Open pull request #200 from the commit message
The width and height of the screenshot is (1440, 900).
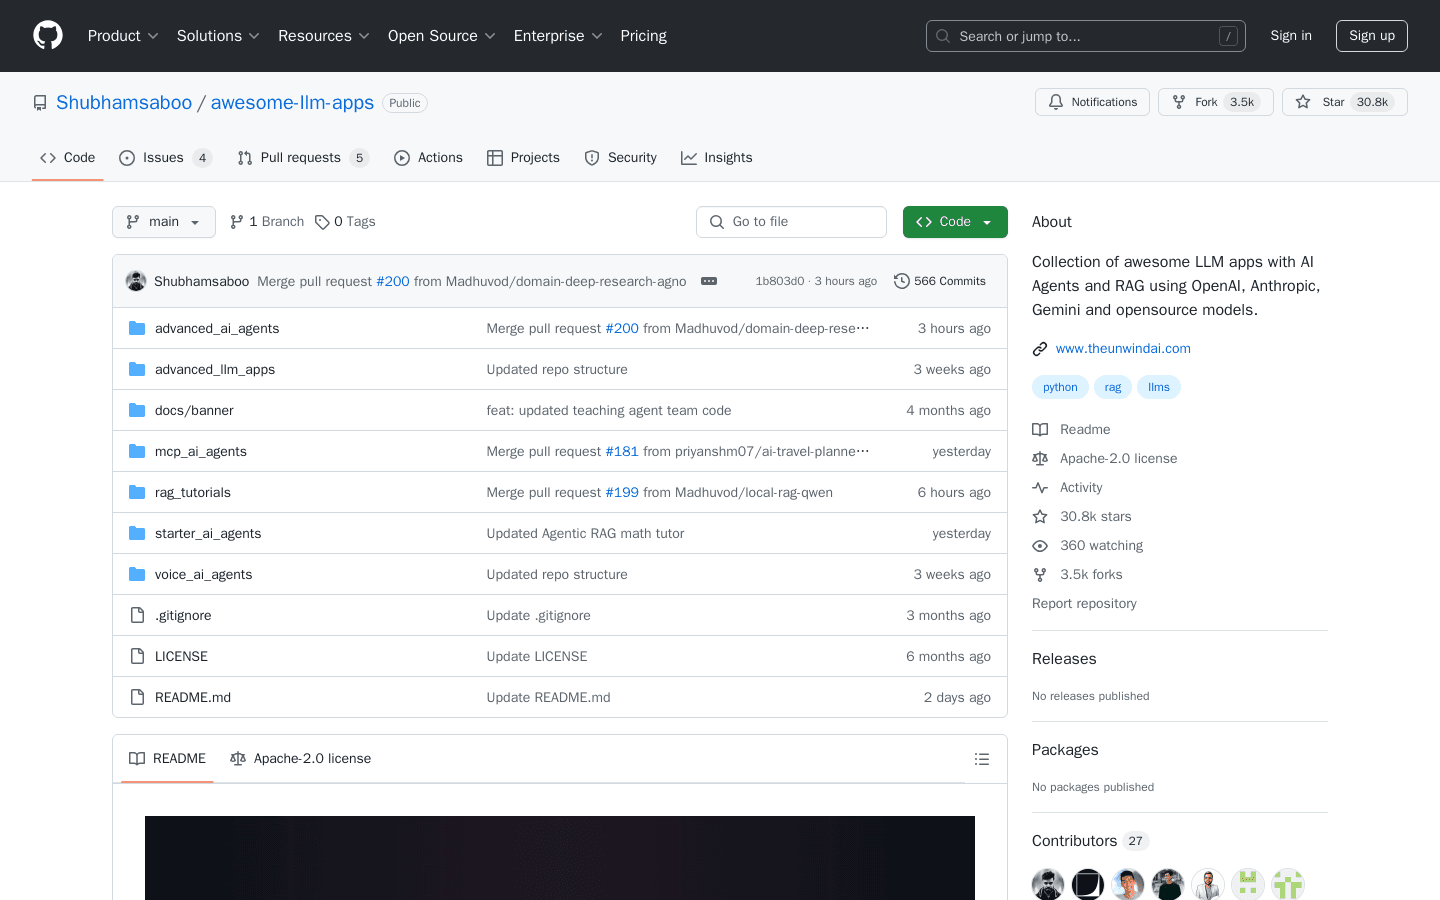pos(393,281)
